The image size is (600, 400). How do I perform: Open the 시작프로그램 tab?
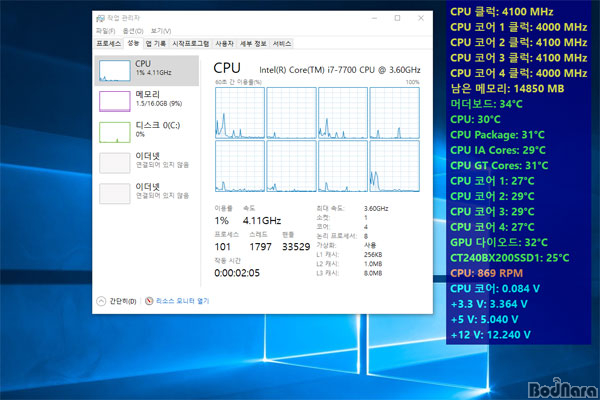[x=191, y=44]
